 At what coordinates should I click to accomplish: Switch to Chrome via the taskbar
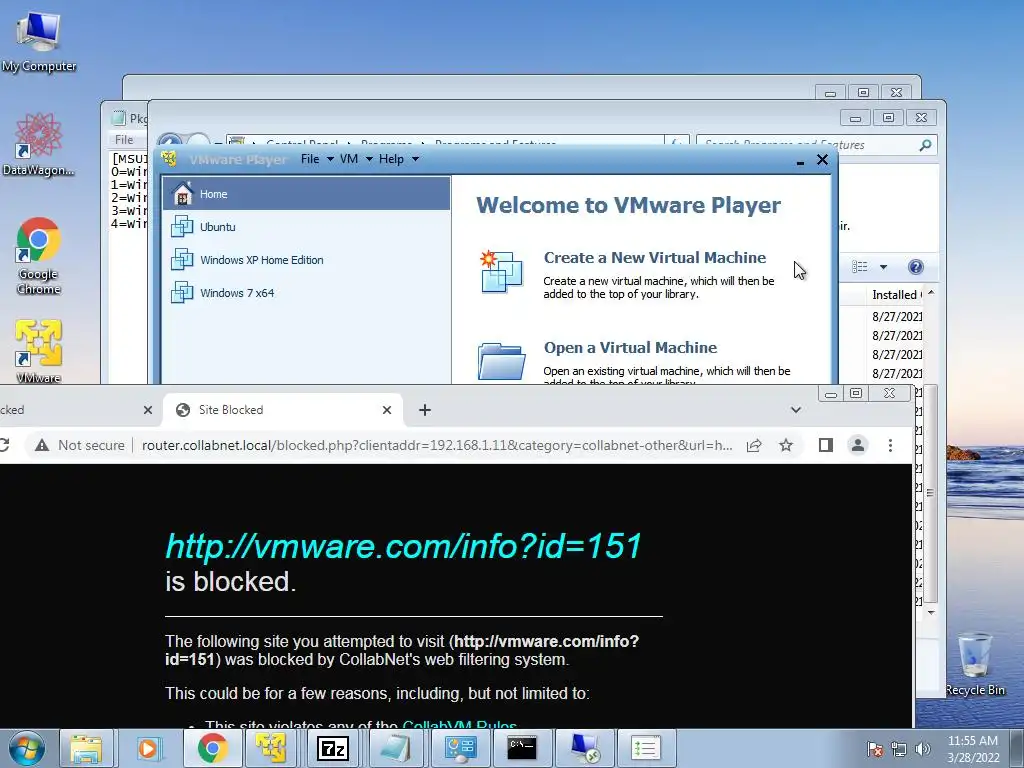coord(212,748)
